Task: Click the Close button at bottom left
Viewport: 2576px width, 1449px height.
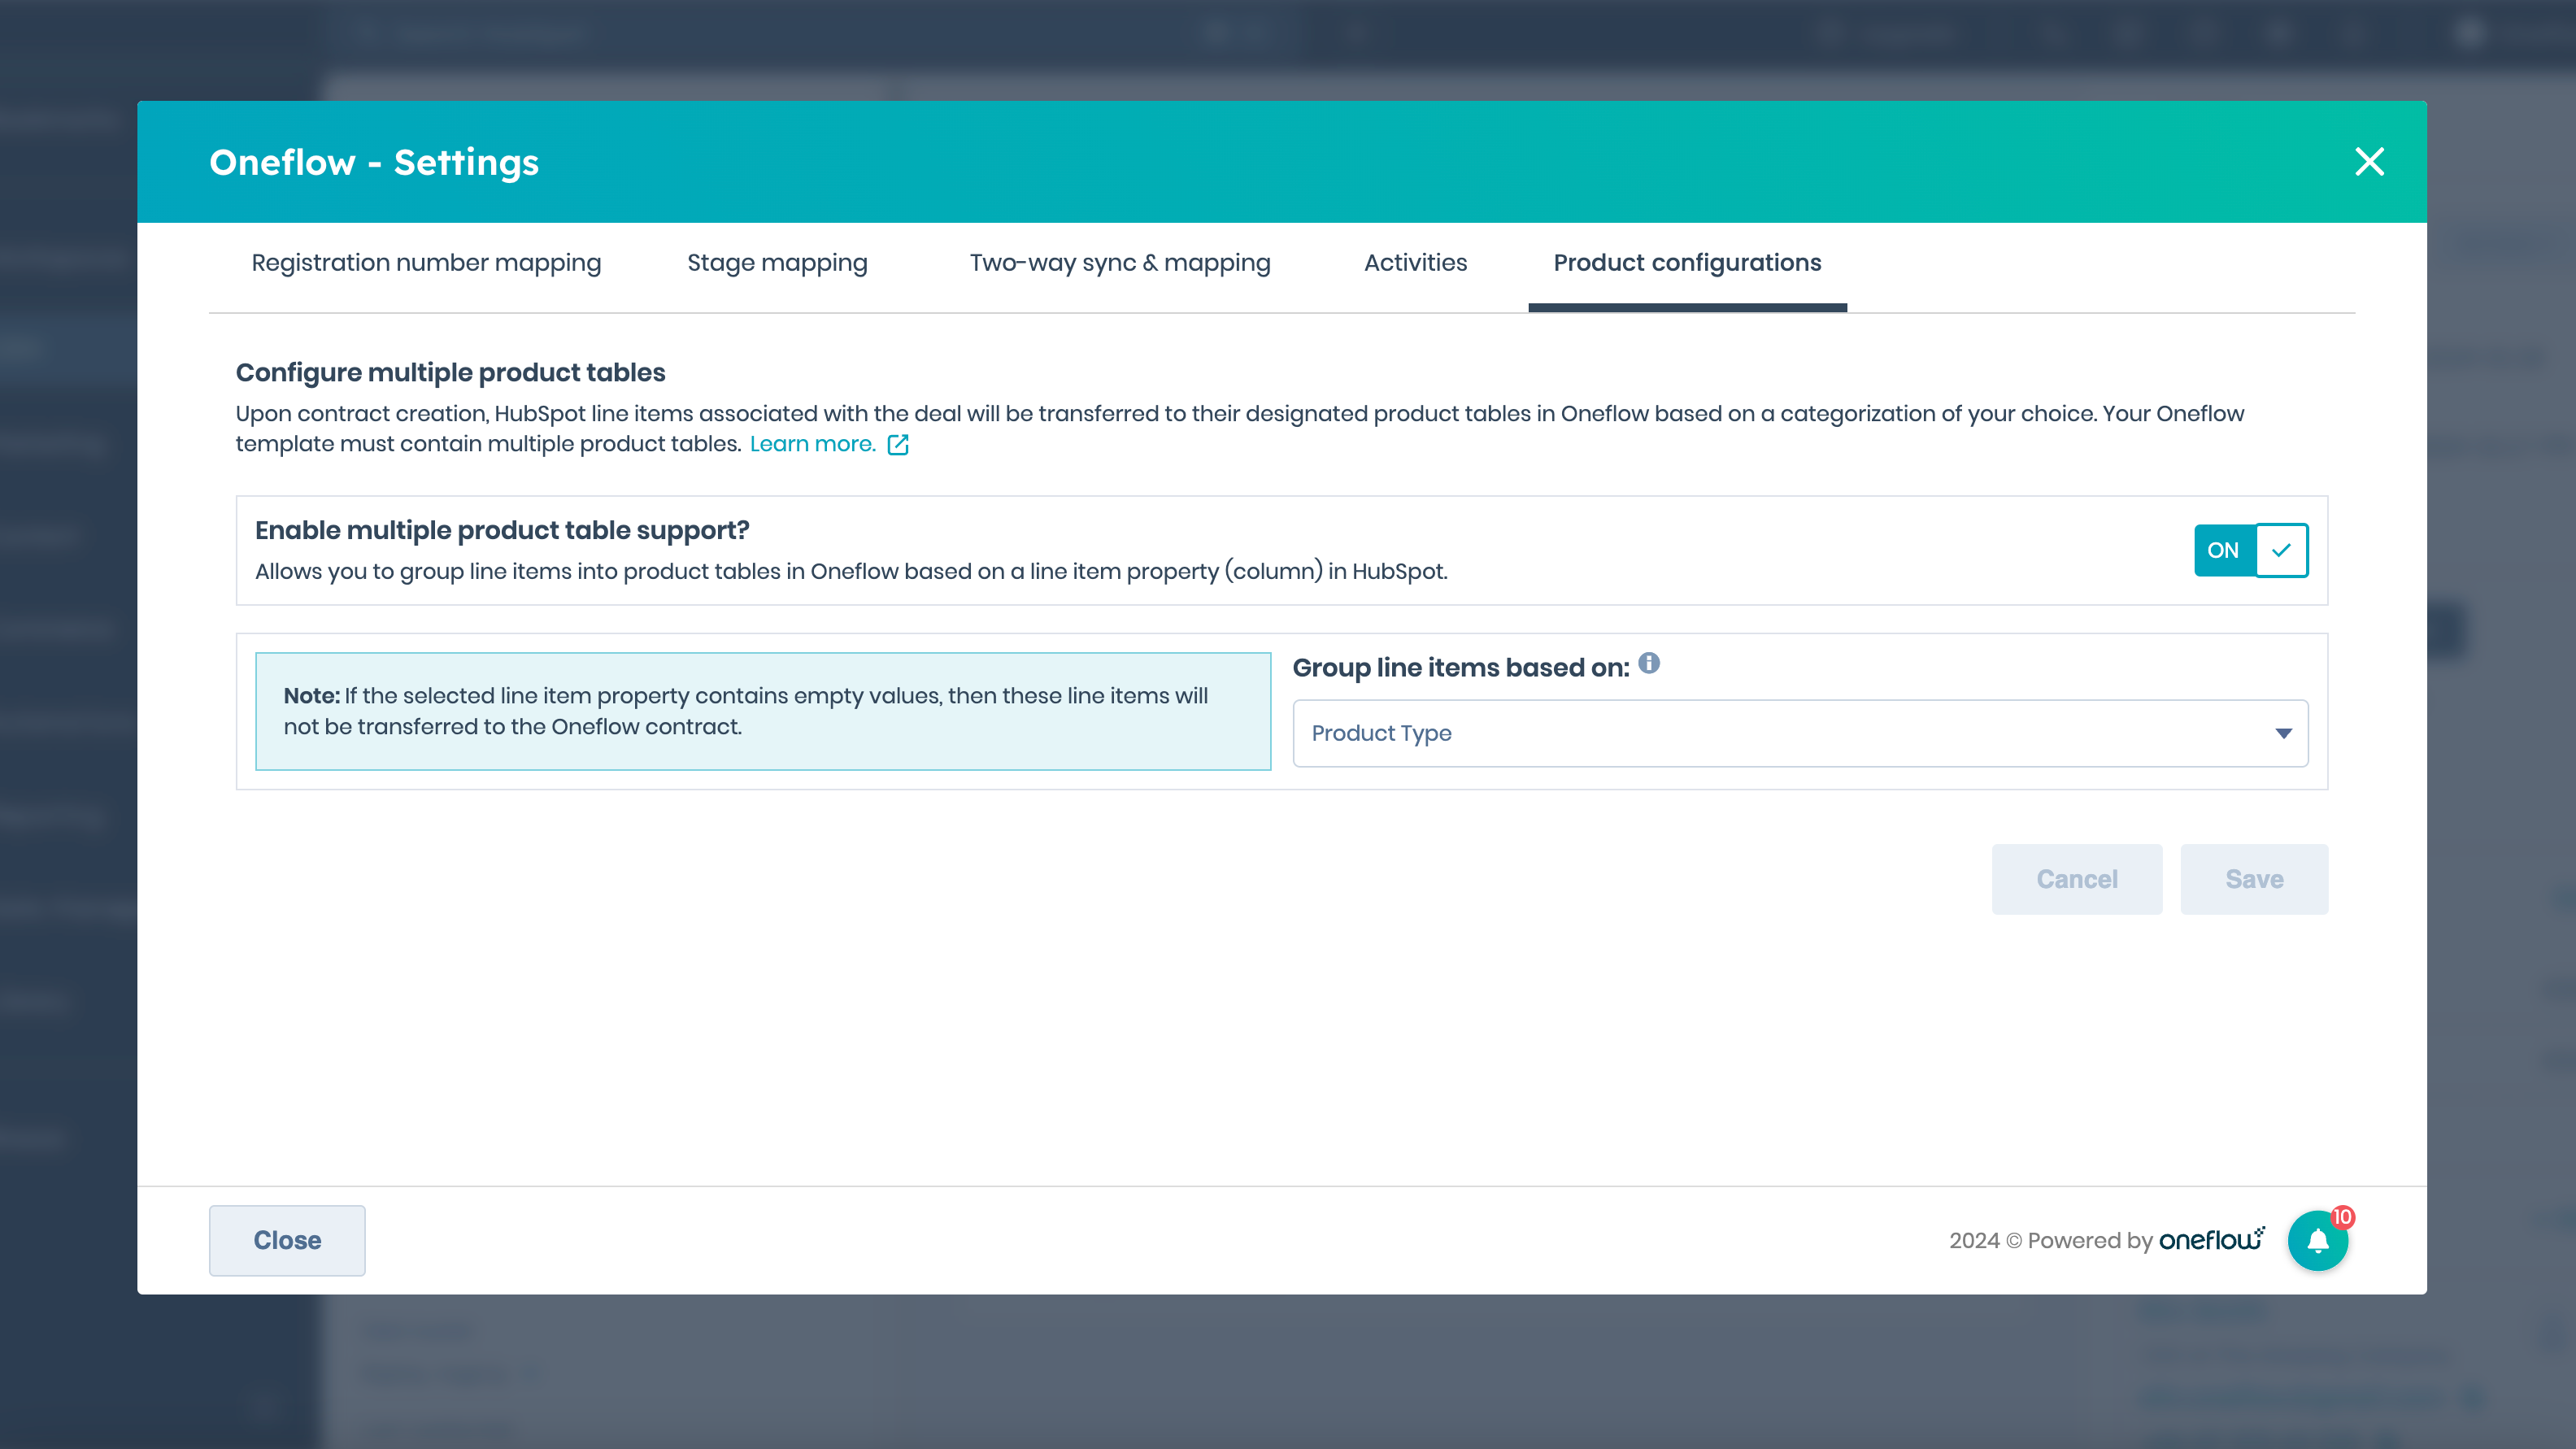Action: tap(287, 1240)
